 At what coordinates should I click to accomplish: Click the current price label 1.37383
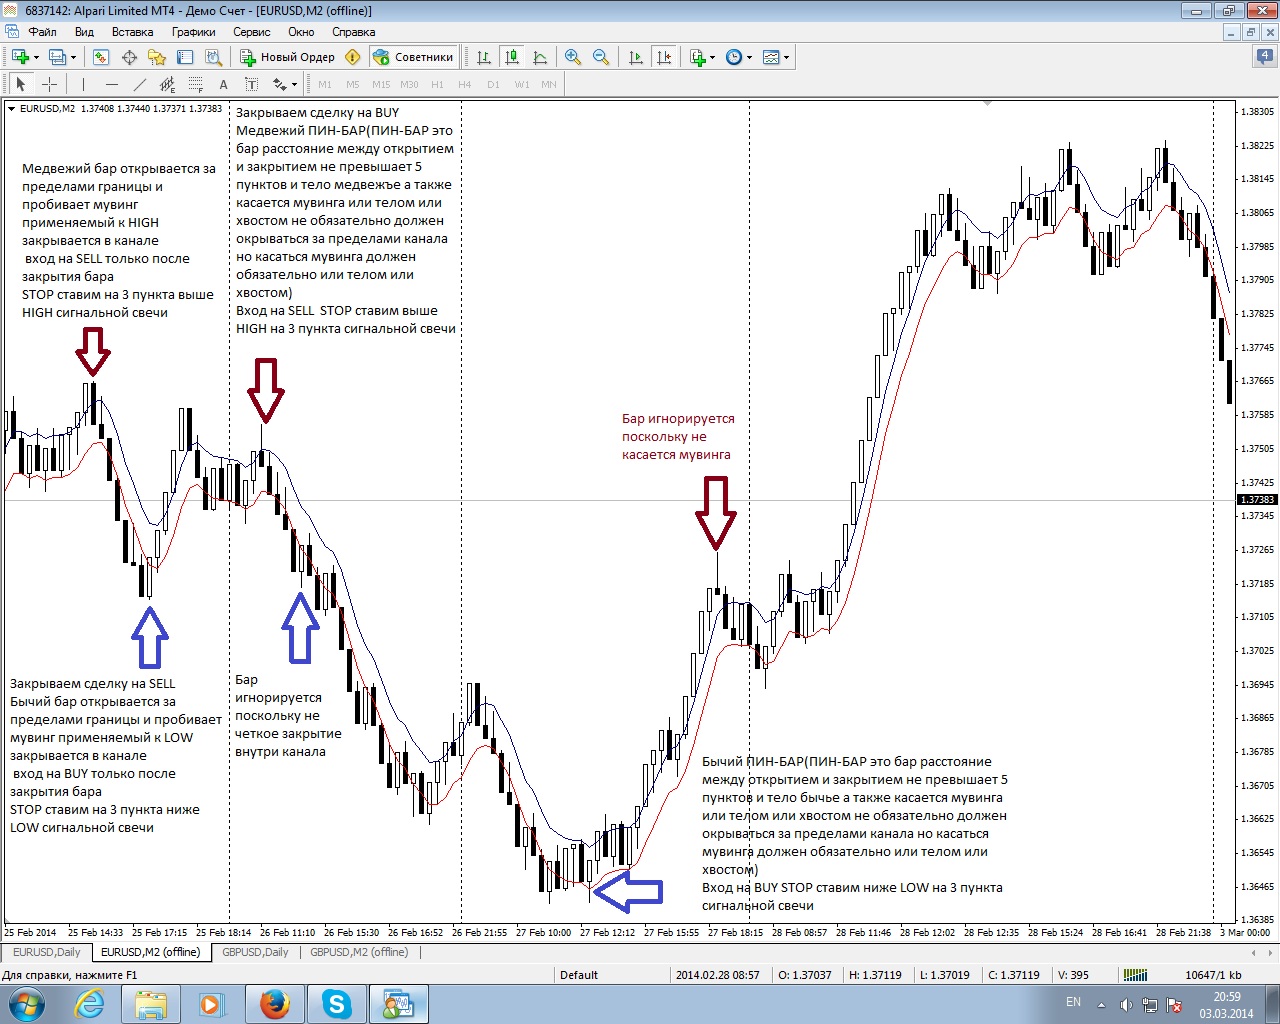click(1257, 499)
